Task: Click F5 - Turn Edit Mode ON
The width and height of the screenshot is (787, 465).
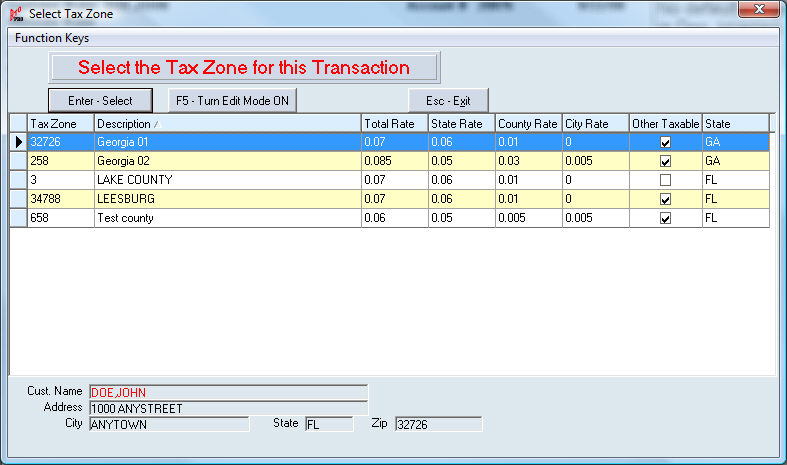Action: pyautogui.click(x=232, y=101)
